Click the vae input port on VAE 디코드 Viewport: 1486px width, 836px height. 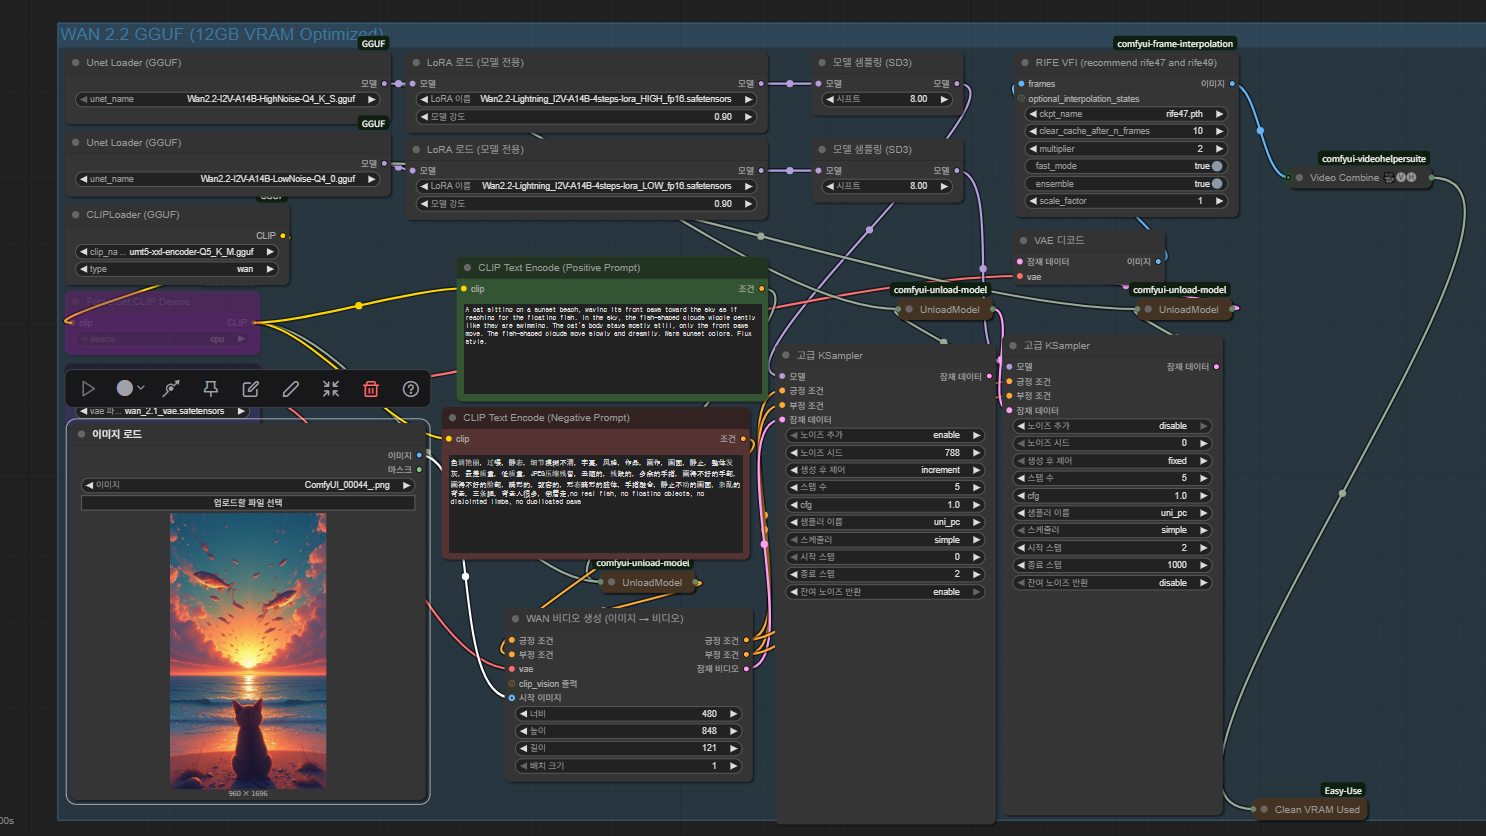[x=1019, y=276]
